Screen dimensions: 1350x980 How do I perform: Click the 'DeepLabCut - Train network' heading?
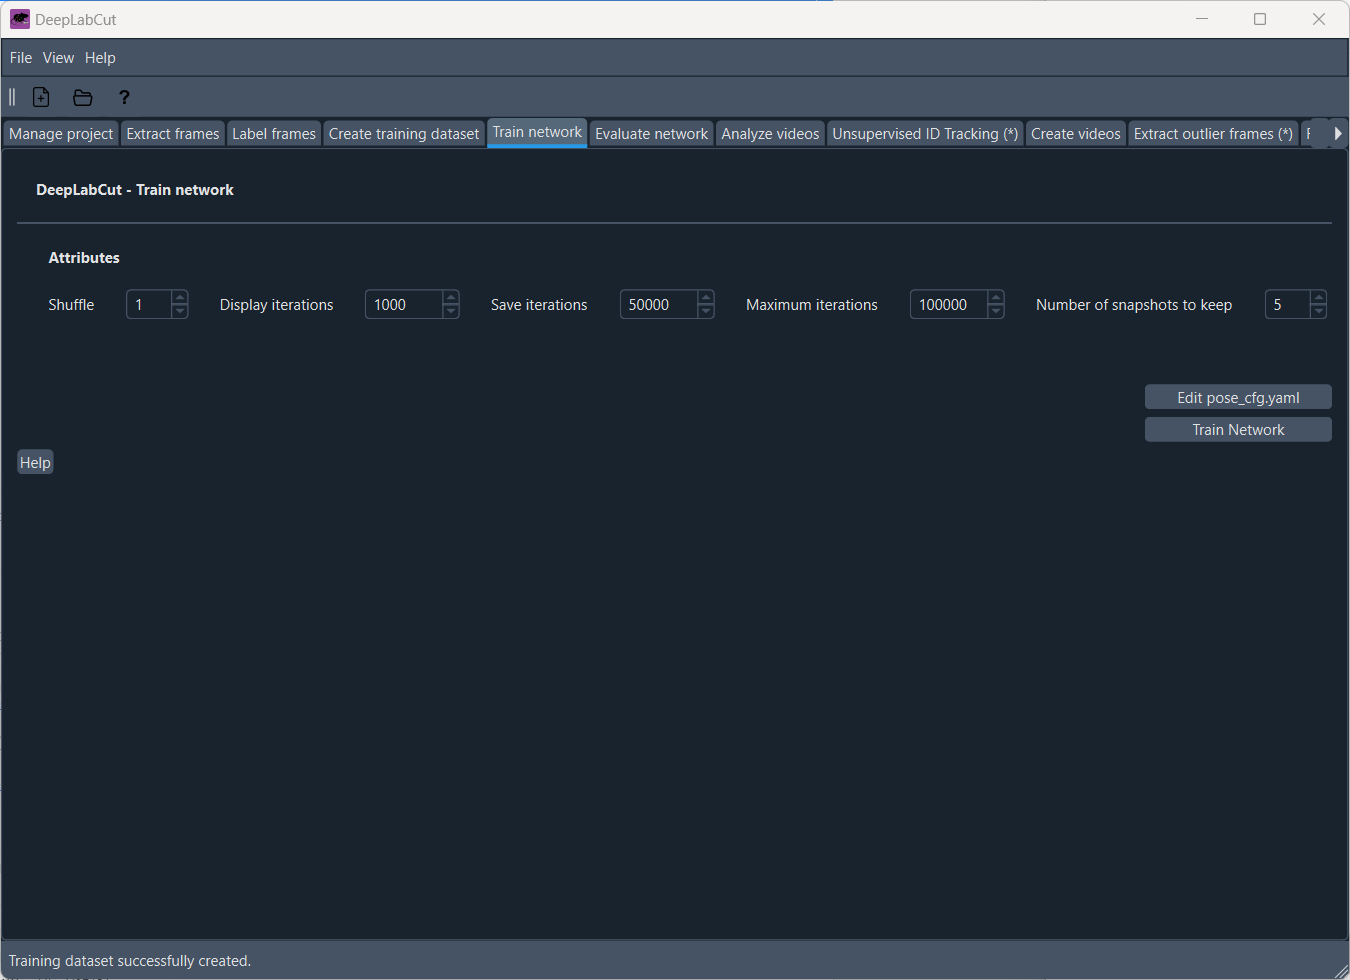pyautogui.click(x=135, y=190)
